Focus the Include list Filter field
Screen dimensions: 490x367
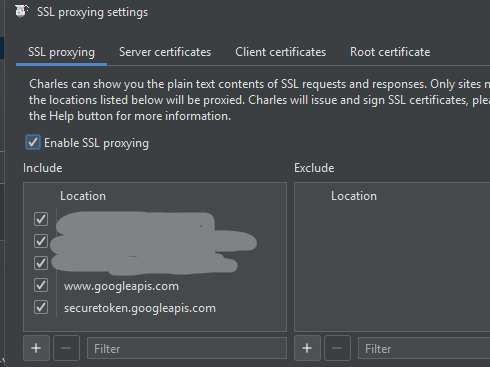click(x=187, y=348)
